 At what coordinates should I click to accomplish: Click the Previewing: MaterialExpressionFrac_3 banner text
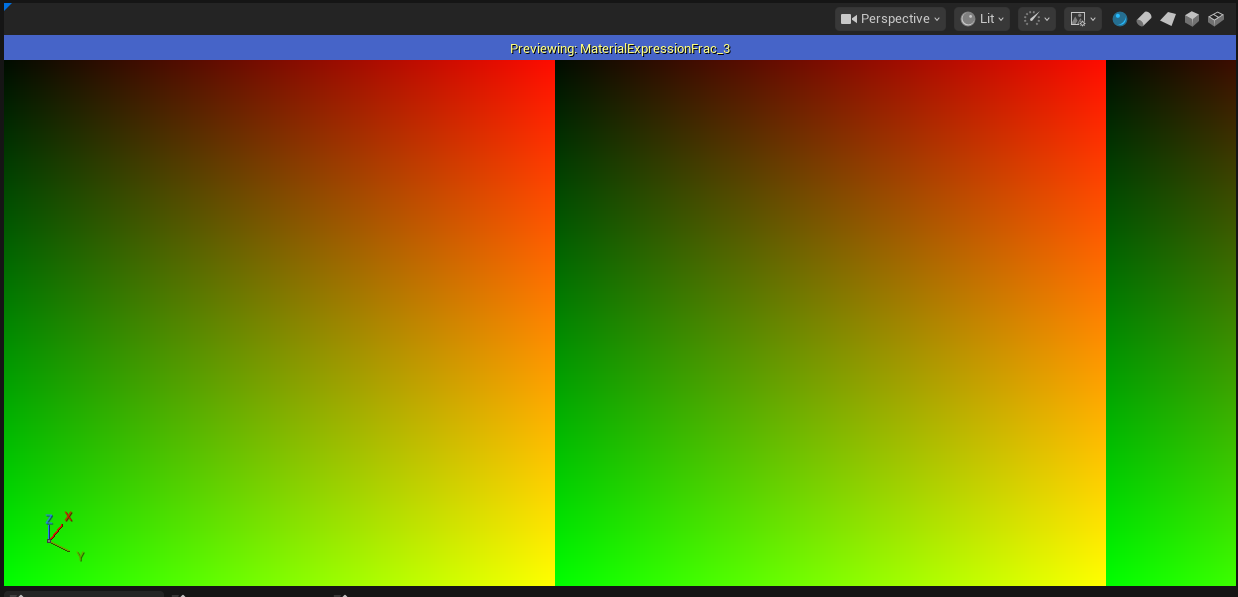point(620,48)
